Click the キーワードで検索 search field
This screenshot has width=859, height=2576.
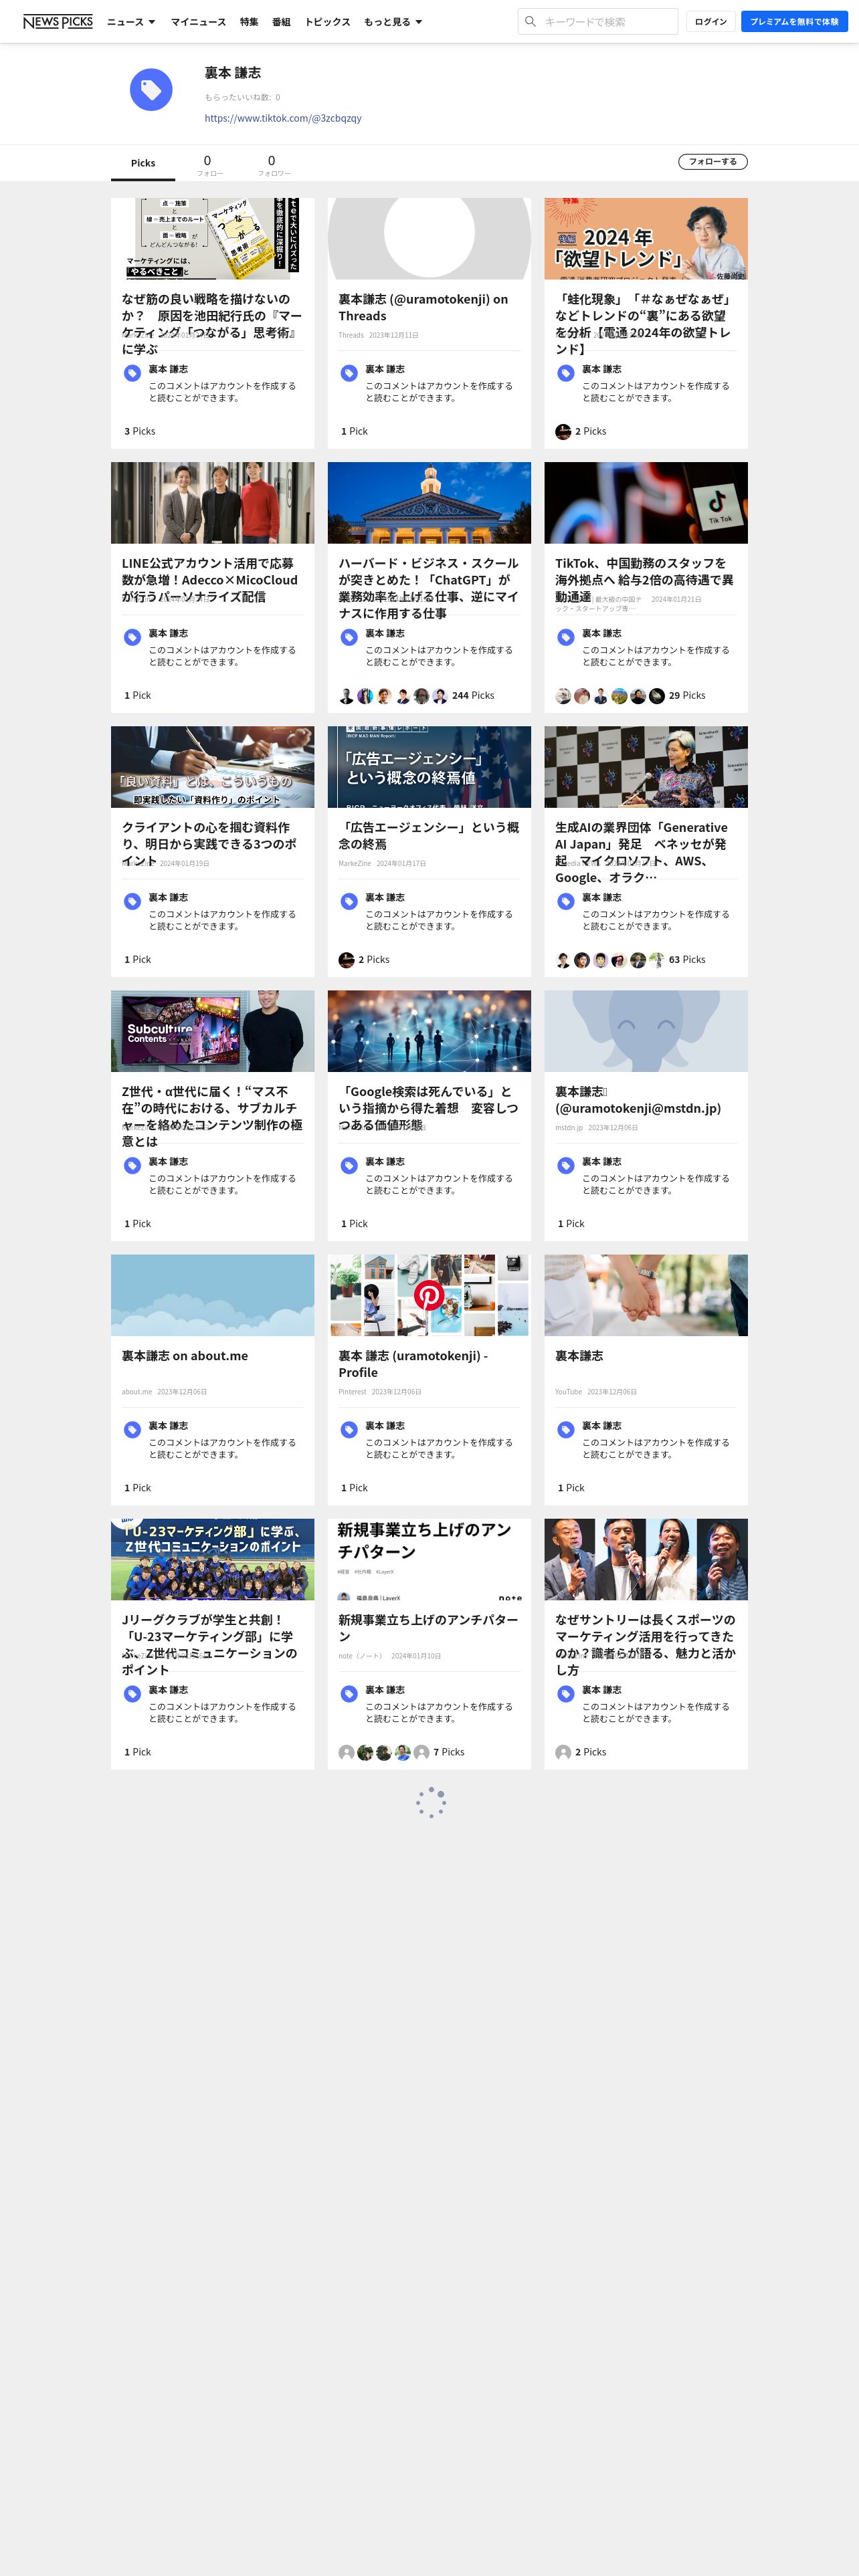click(598, 21)
